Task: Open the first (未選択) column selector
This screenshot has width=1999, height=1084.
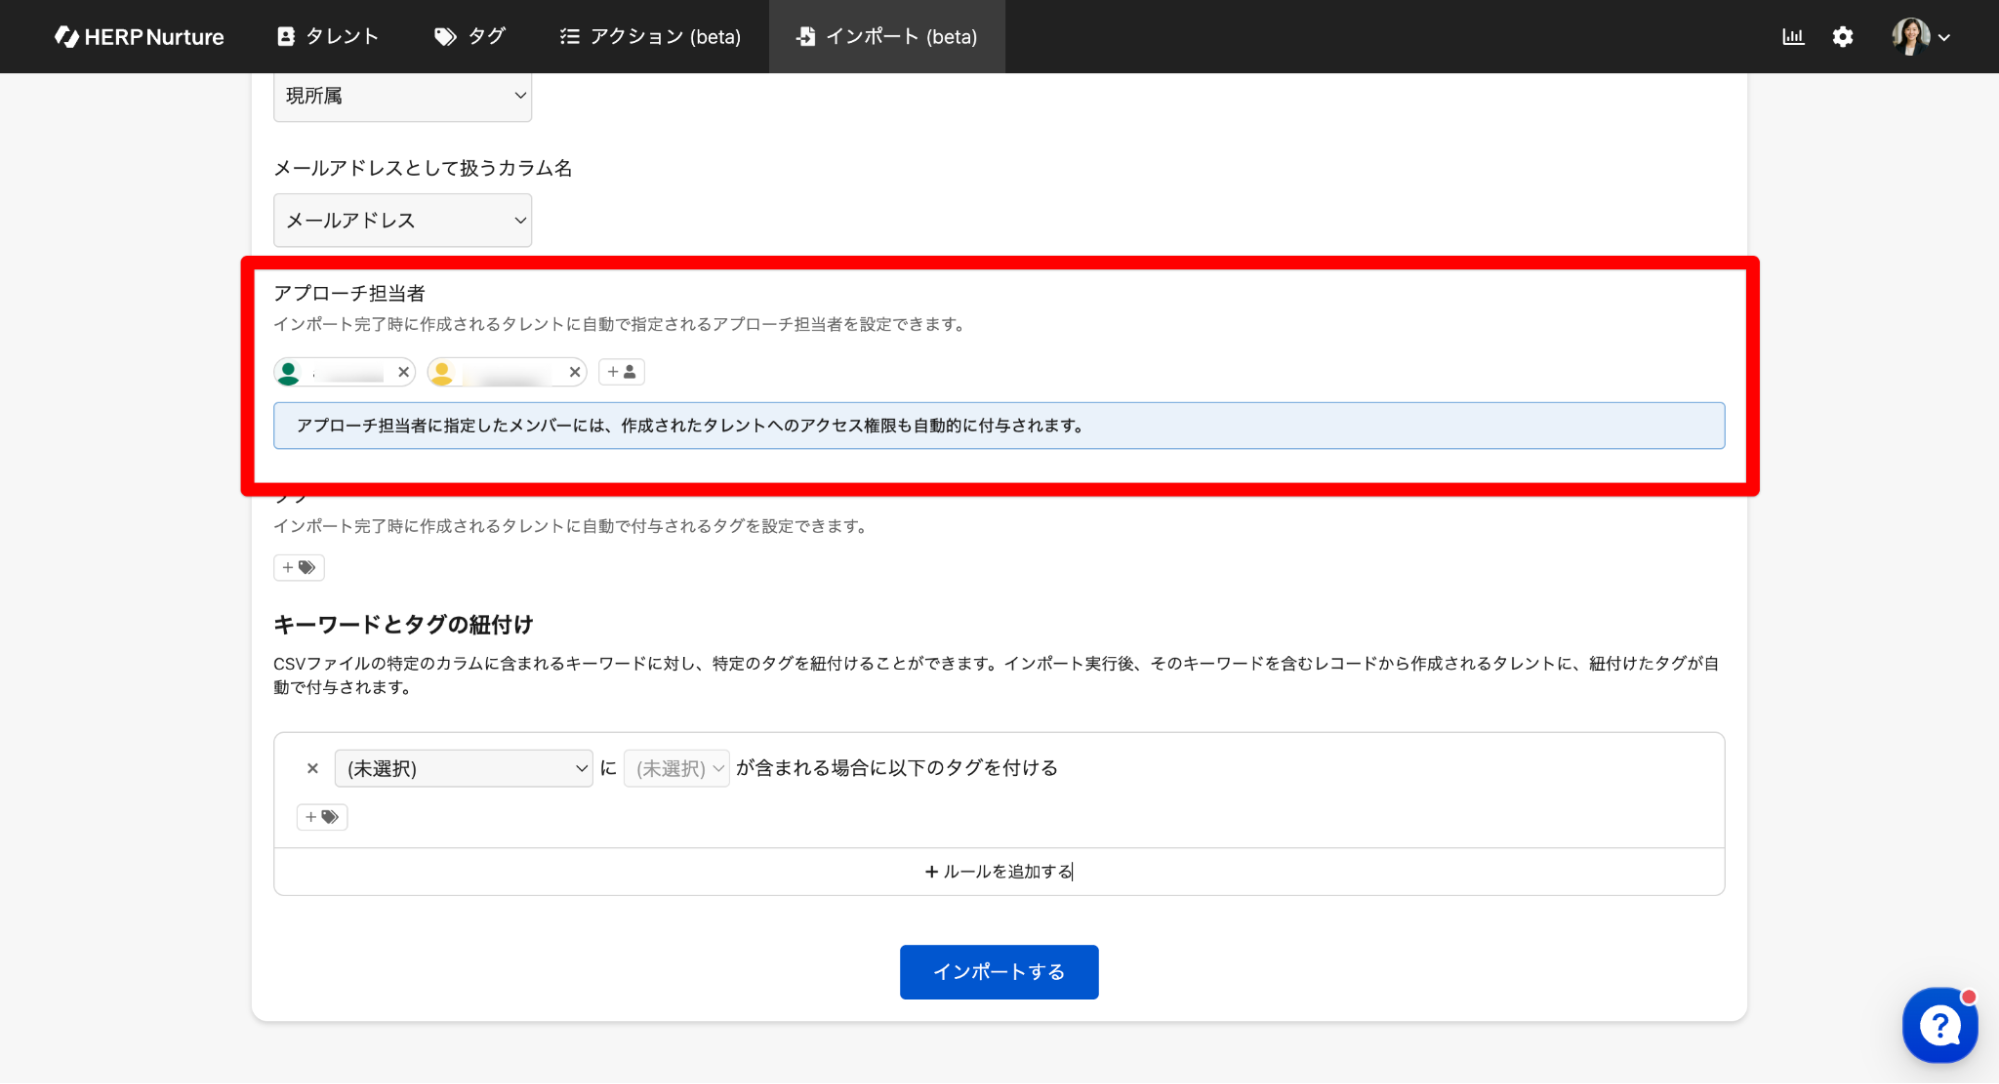Action: (463, 768)
